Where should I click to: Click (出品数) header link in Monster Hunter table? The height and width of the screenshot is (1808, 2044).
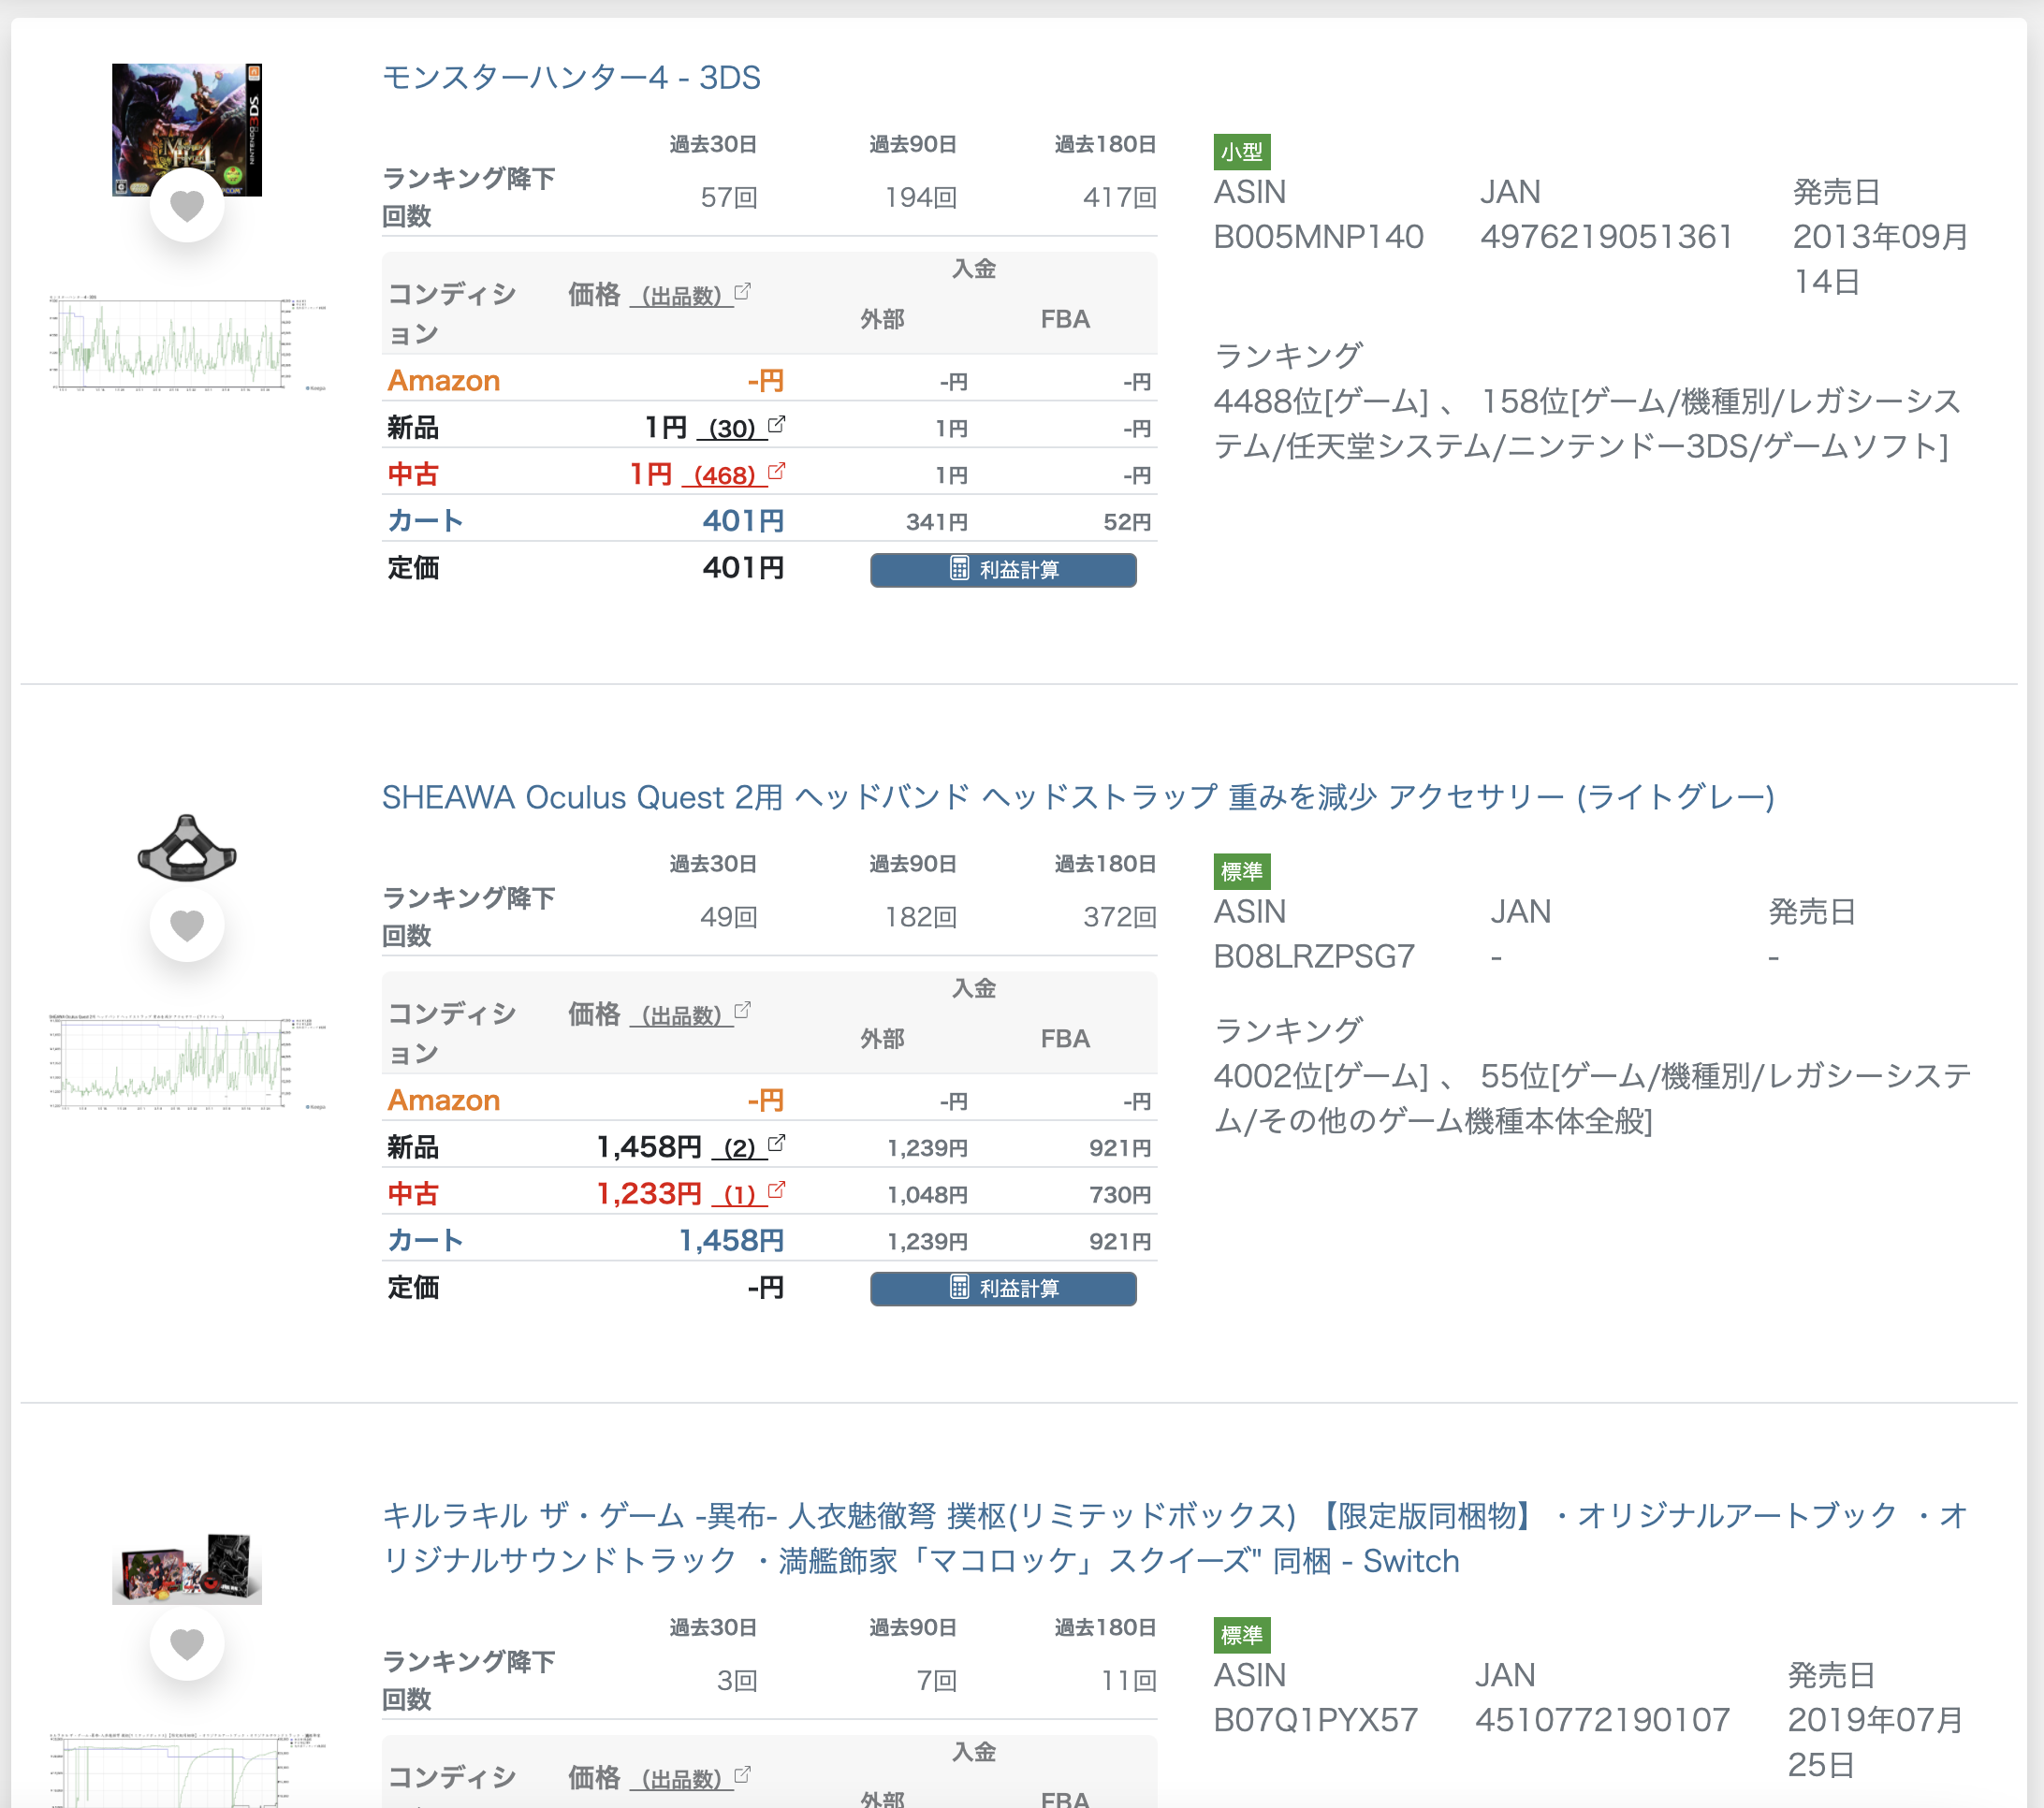tap(681, 297)
